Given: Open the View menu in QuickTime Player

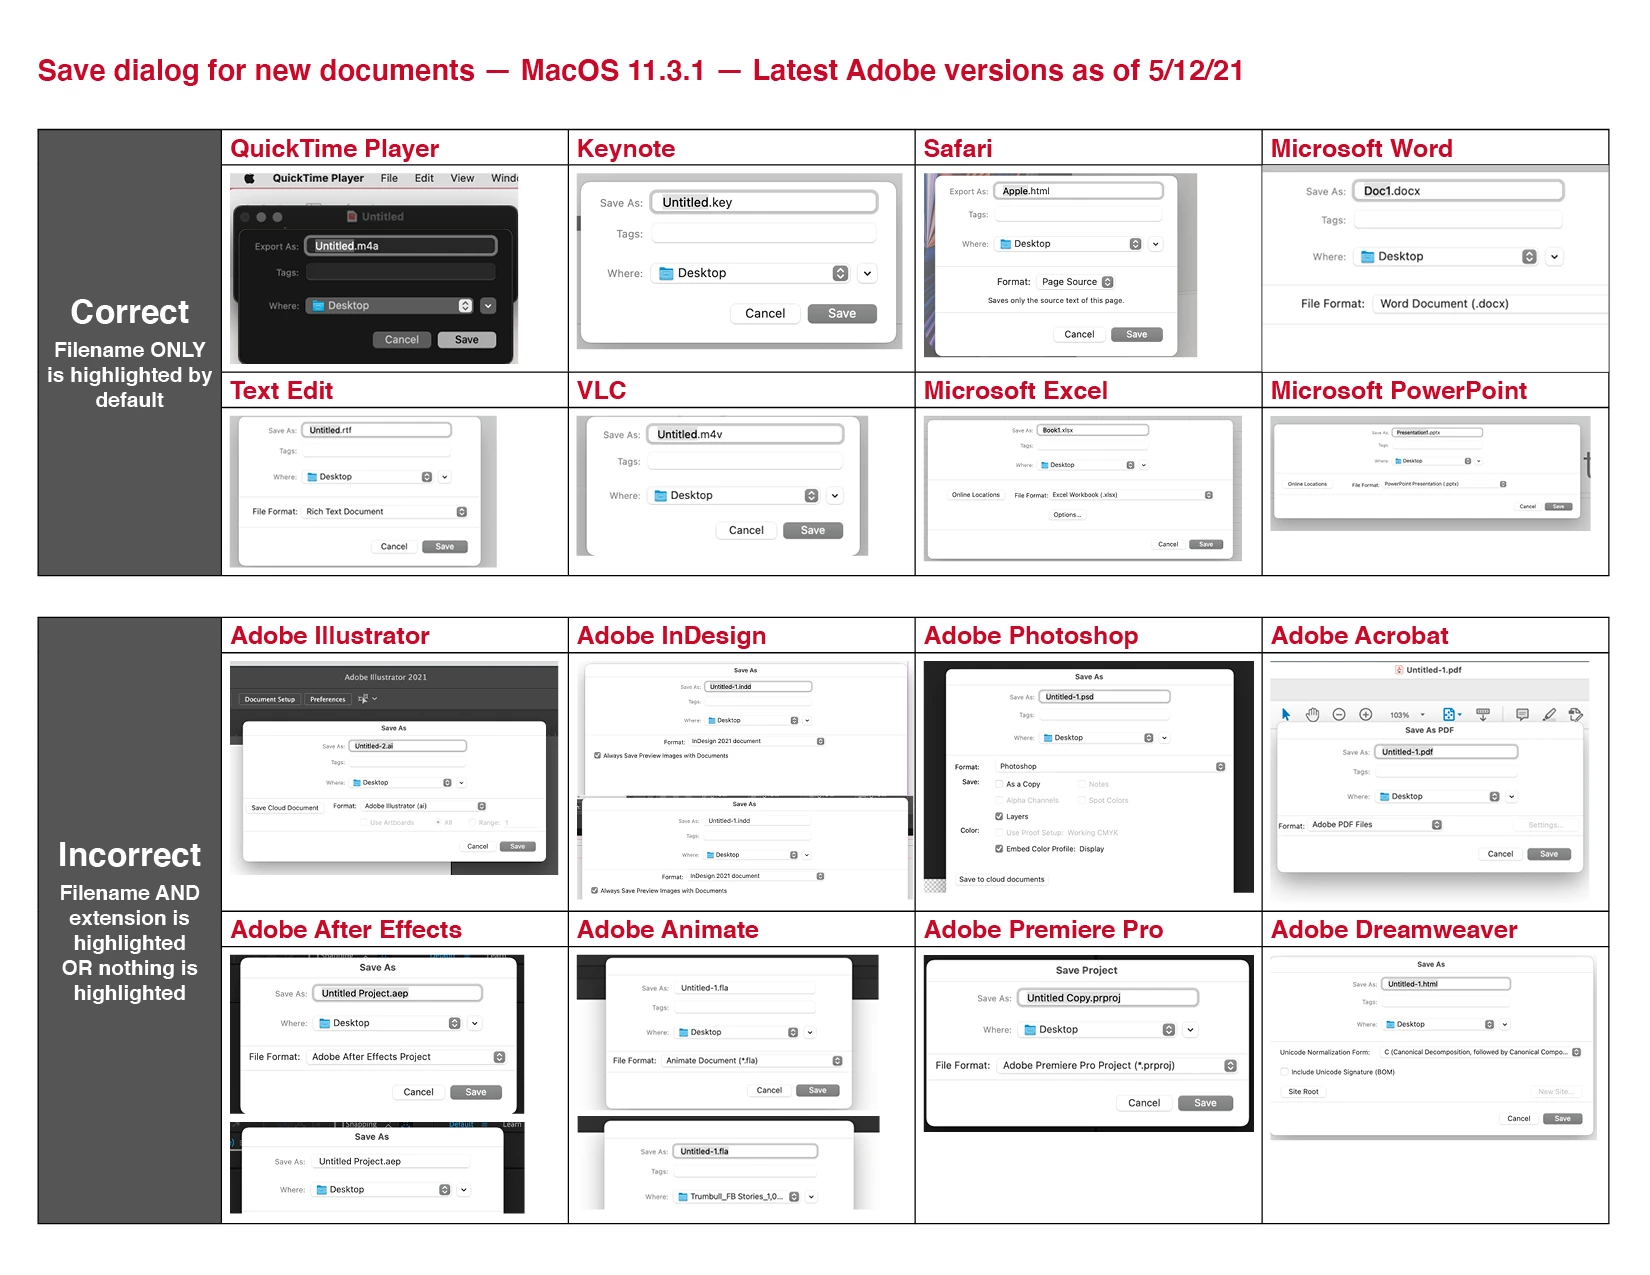Looking at the screenshot, I should 462,178.
